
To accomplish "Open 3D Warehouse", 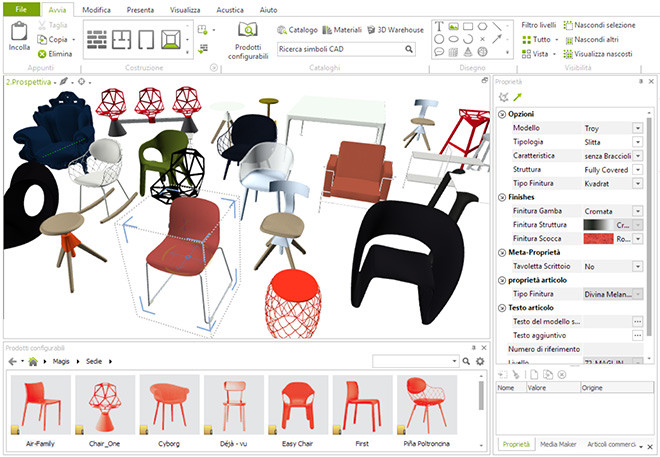I will (395, 30).
